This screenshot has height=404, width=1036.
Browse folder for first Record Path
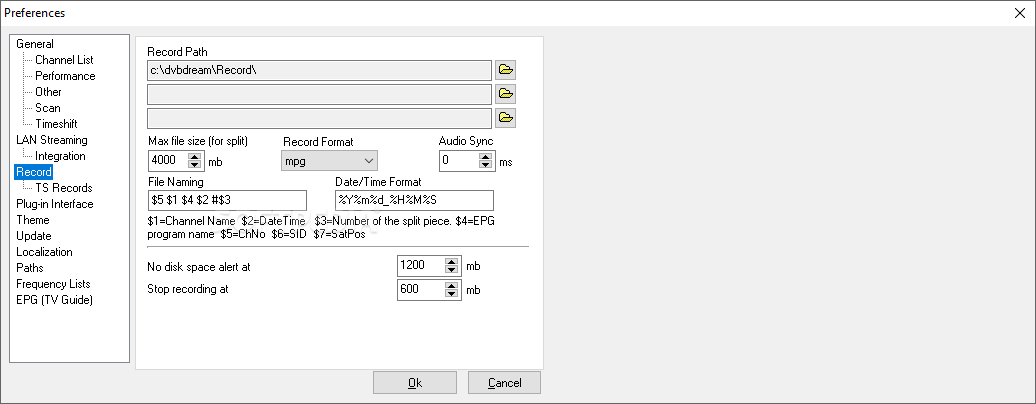click(x=505, y=69)
